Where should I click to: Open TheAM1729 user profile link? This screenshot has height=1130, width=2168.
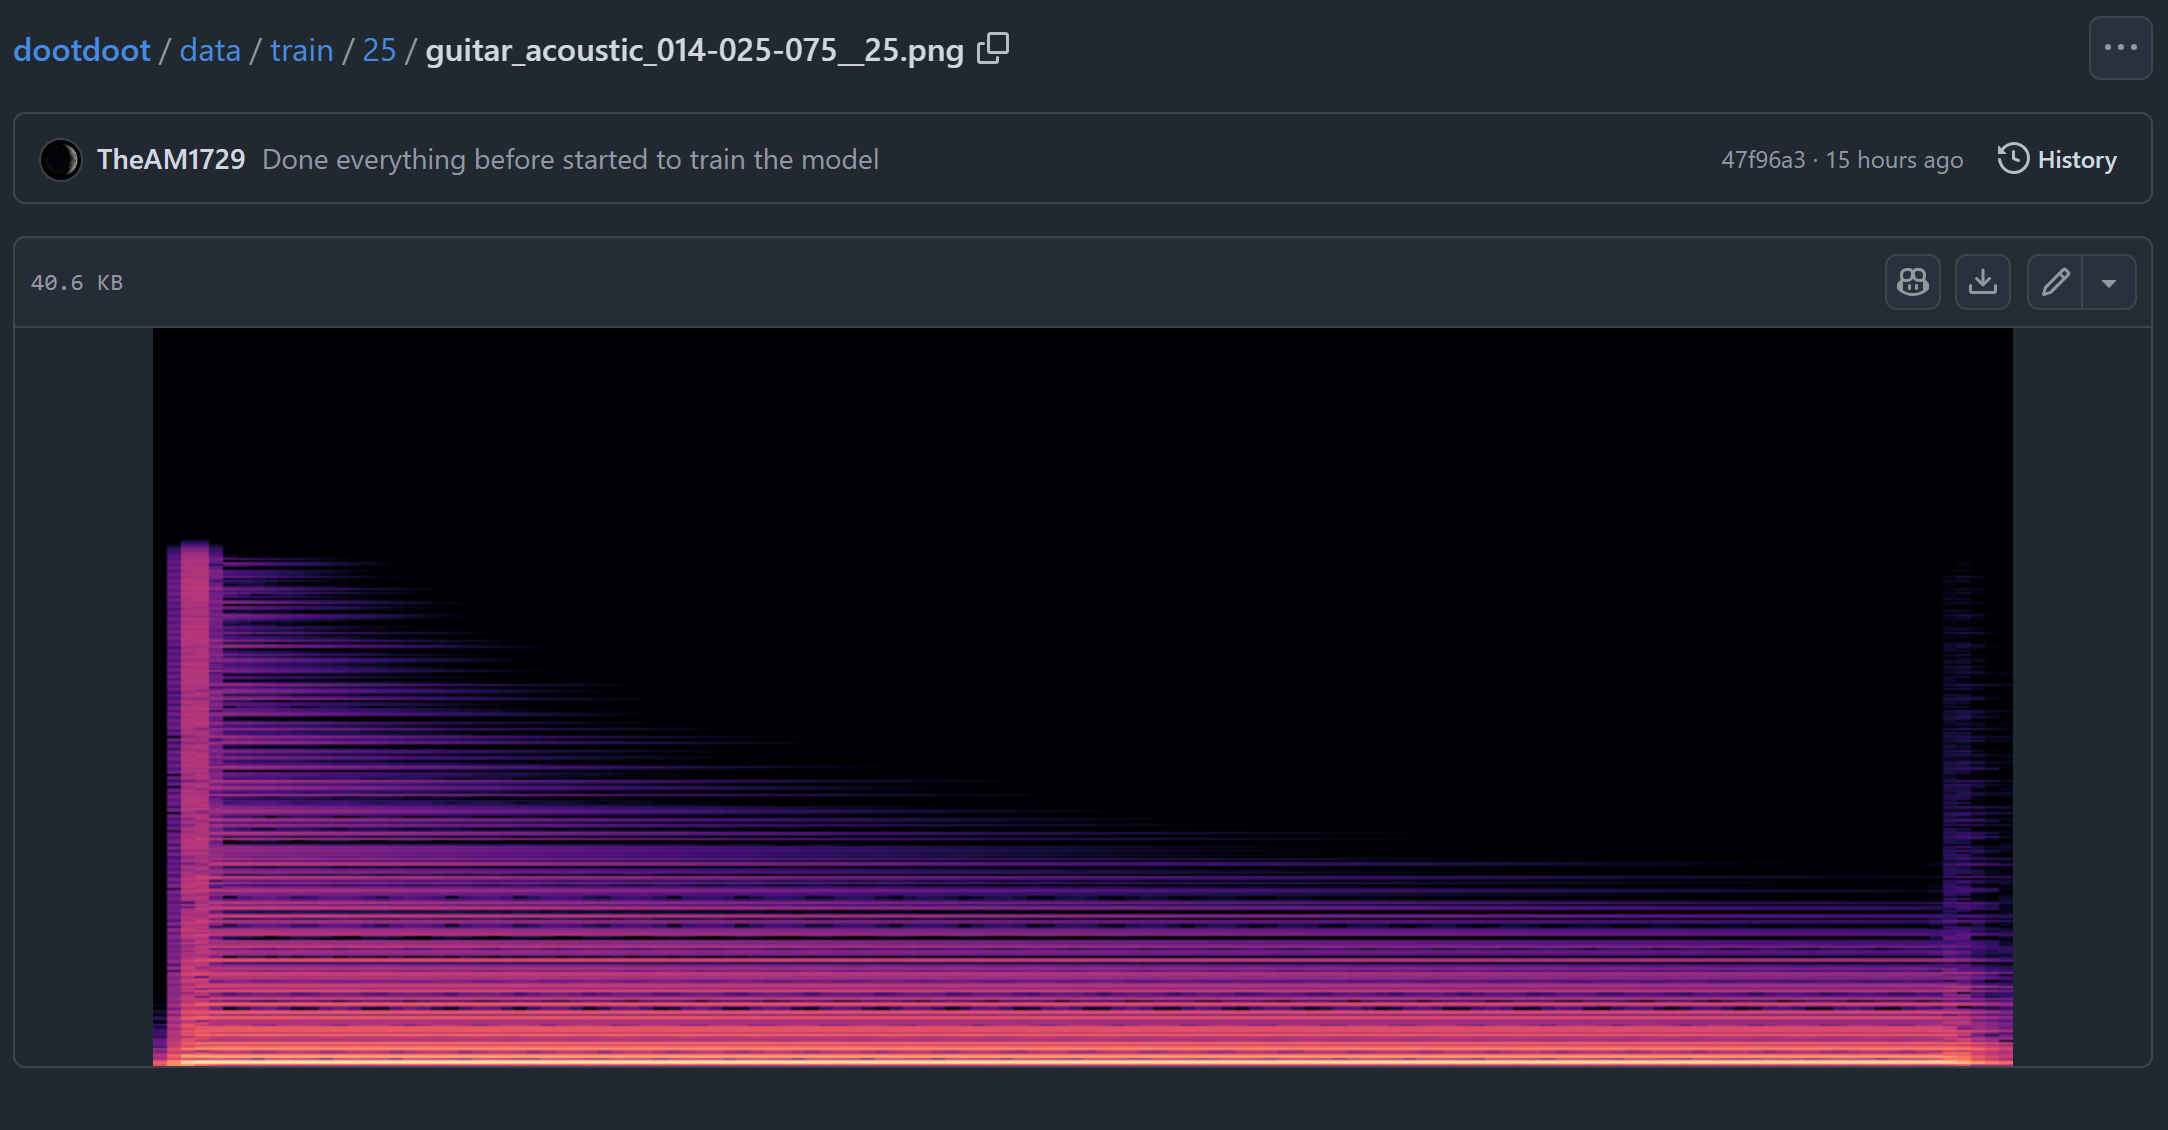pos(171,160)
